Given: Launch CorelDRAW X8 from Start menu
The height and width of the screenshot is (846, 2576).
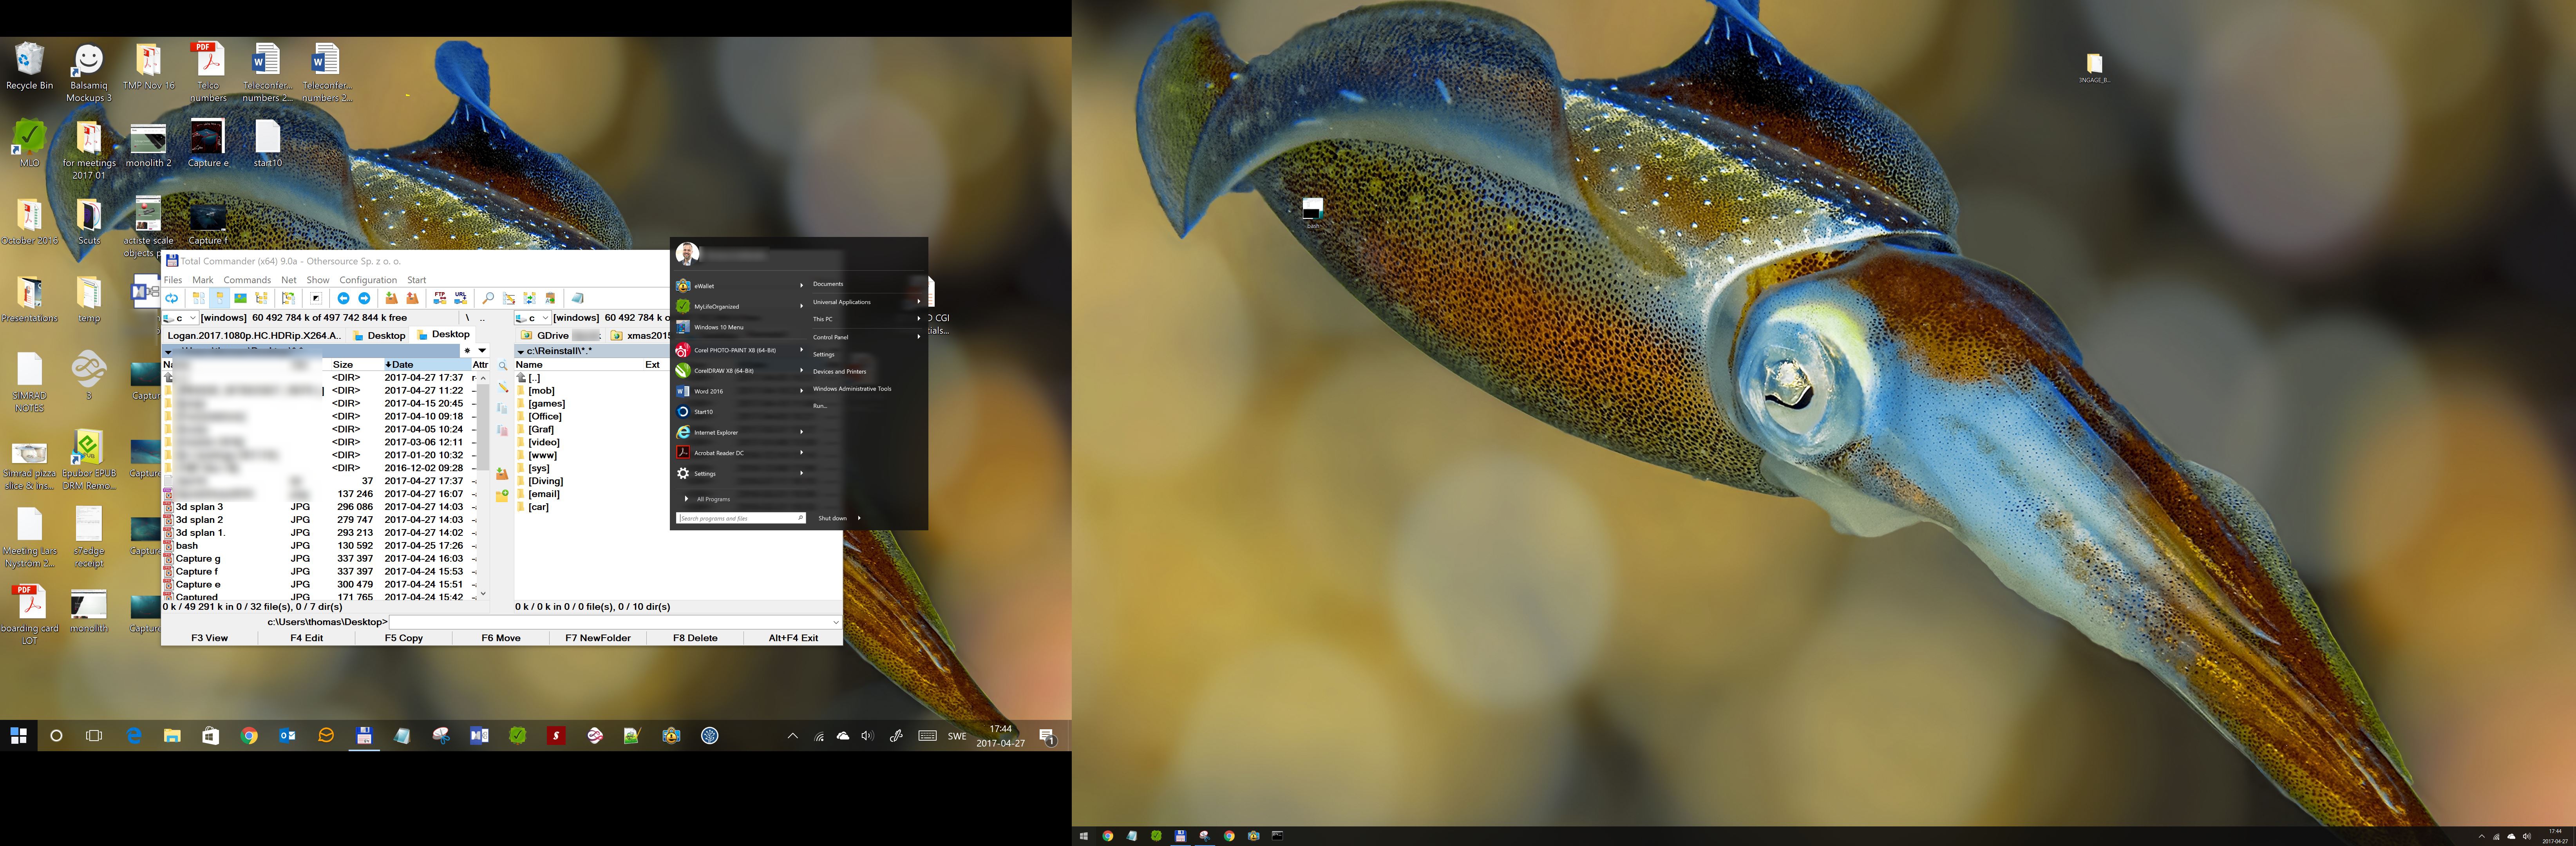Looking at the screenshot, I should point(724,371).
